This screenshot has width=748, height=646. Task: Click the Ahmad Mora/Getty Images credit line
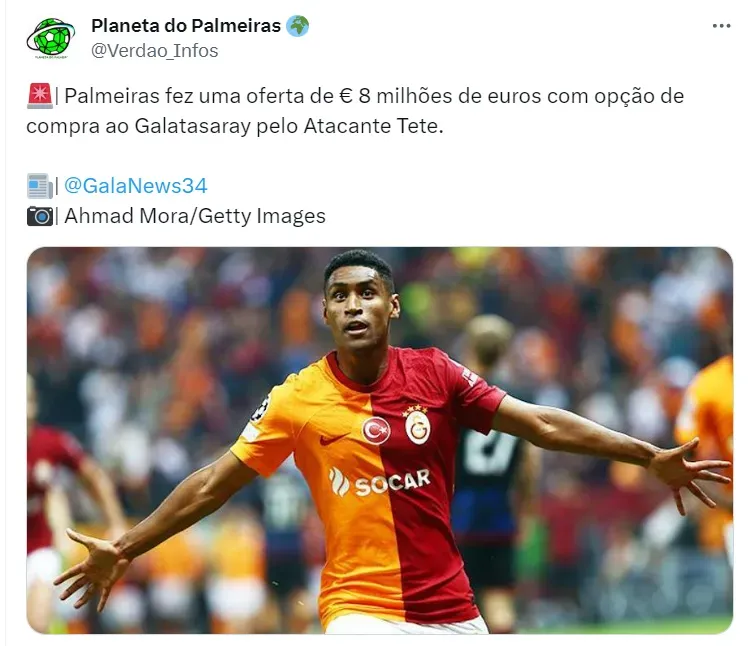click(x=195, y=216)
